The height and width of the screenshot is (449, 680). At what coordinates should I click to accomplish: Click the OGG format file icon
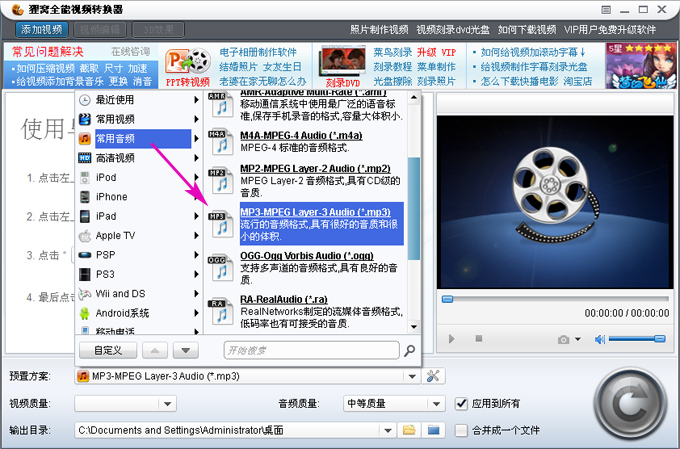point(221,268)
